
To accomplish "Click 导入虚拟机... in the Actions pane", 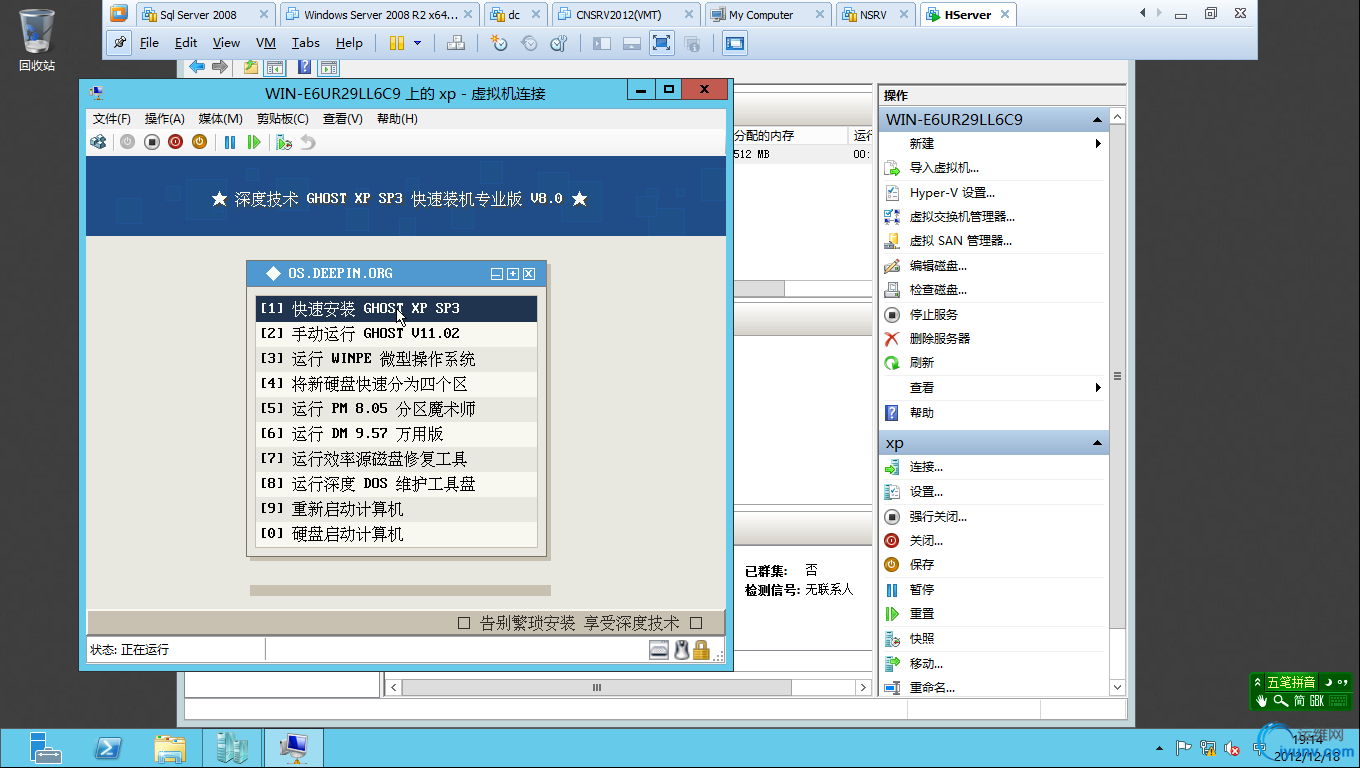I will point(944,168).
